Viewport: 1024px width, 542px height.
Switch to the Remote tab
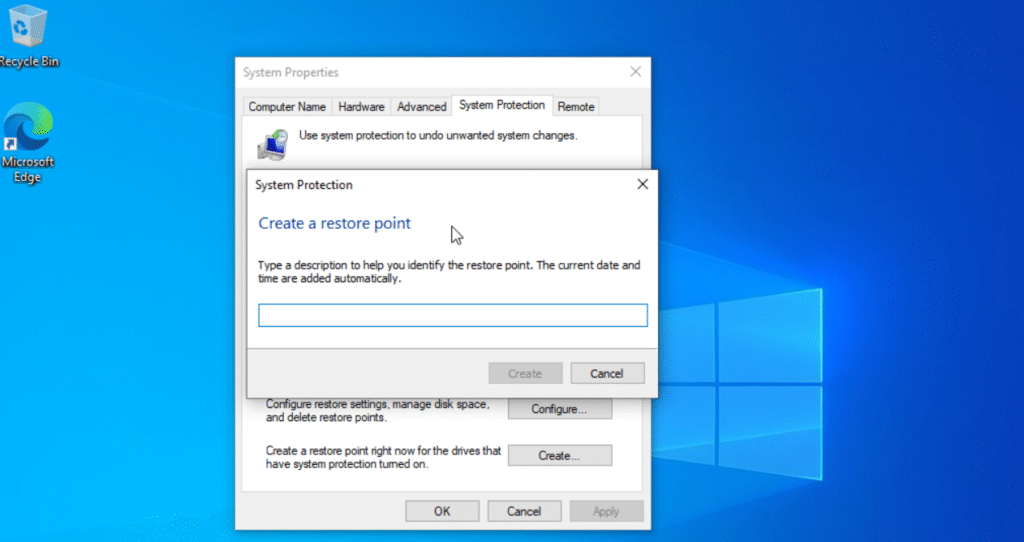[x=575, y=106]
